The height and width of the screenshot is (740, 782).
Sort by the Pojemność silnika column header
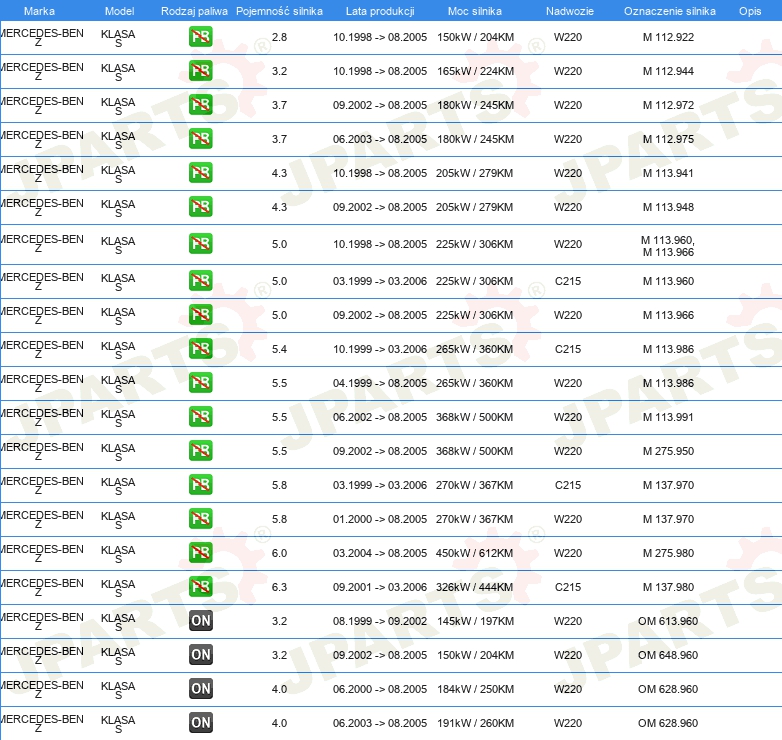pyautogui.click(x=279, y=10)
